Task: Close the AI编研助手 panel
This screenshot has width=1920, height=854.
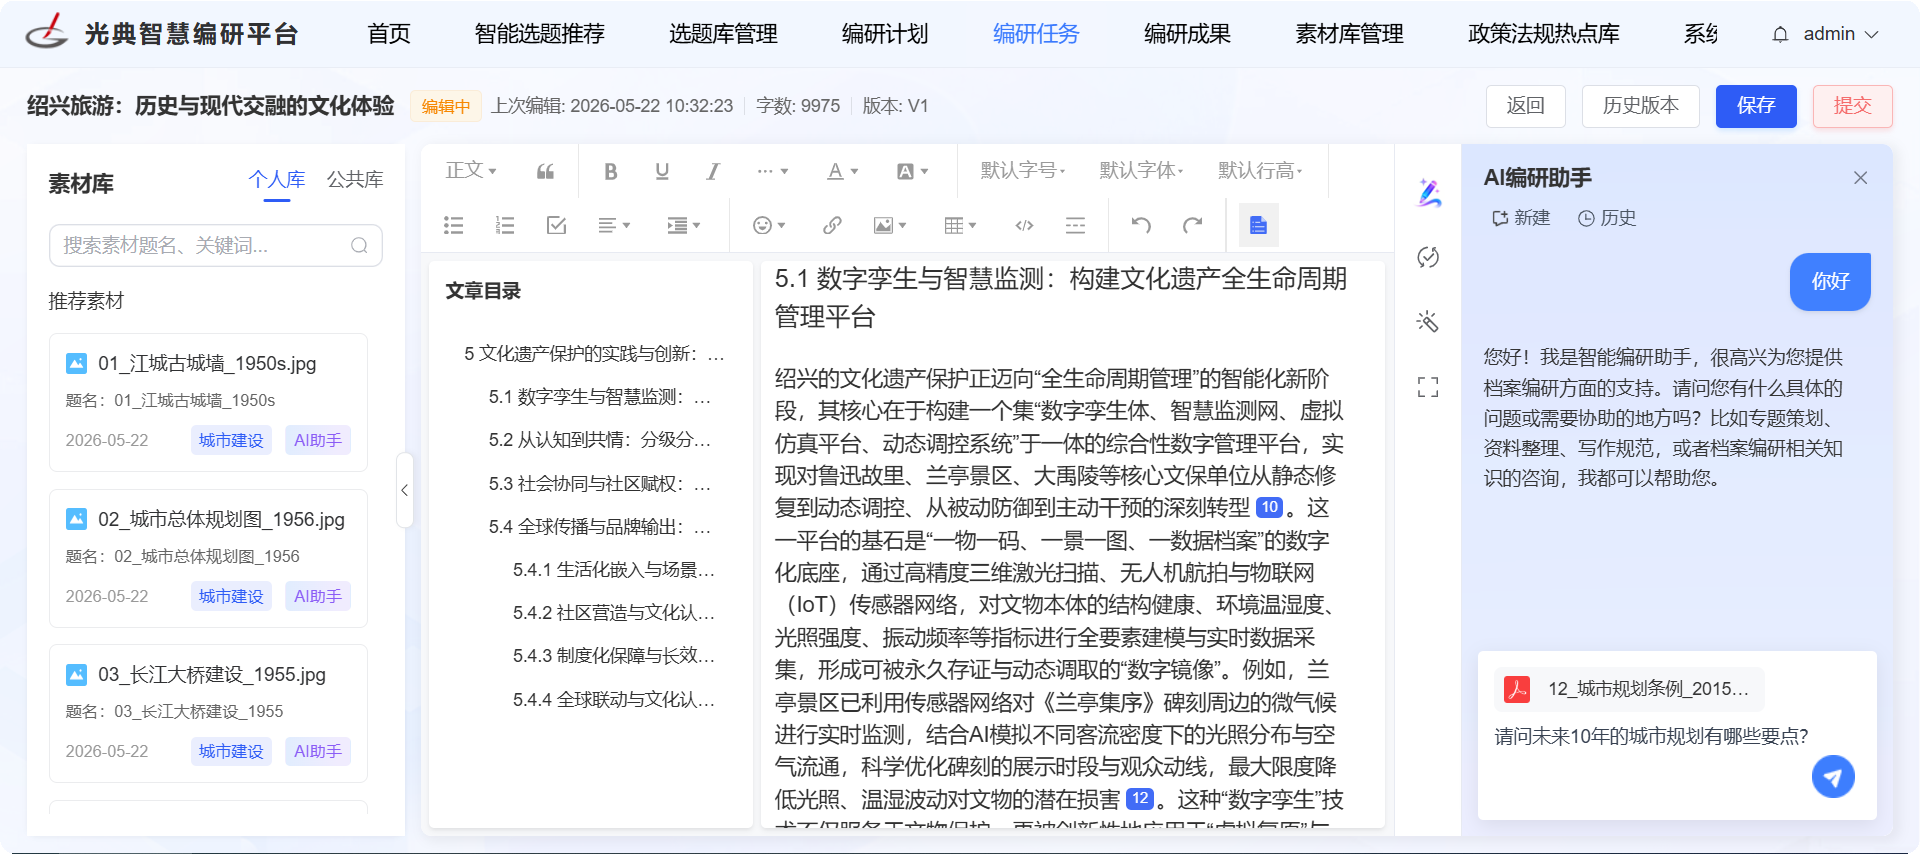Action: pyautogui.click(x=1860, y=178)
